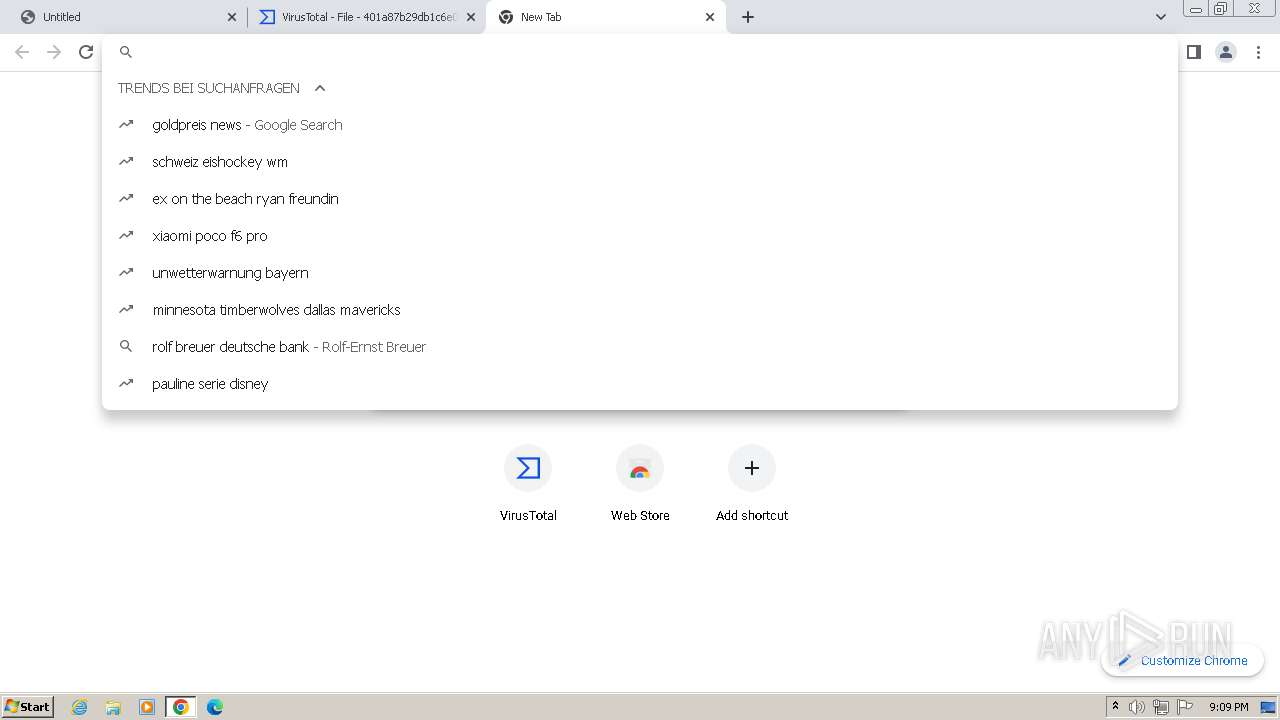Close the VirusTotal tab
This screenshot has width=1280, height=720.
[471, 17]
